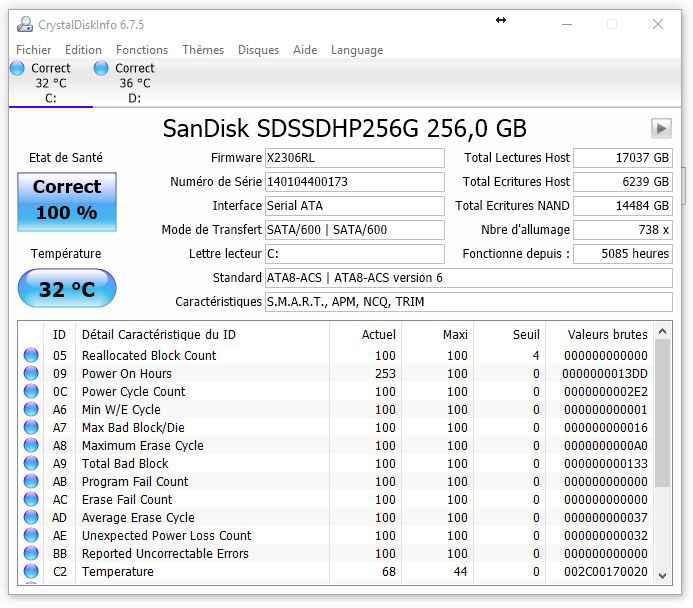693x608 pixels.
Task: Click the 32 °C temperature button
Action: (x=67, y=289)
